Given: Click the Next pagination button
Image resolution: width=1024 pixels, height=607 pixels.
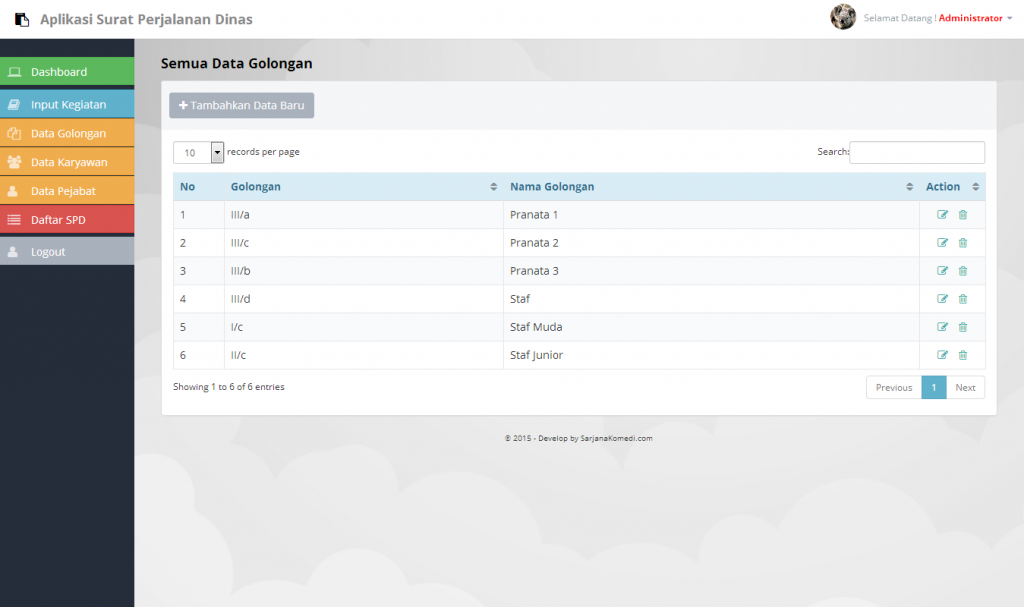Looking at the screenshot, I should (x=965, y=387).
